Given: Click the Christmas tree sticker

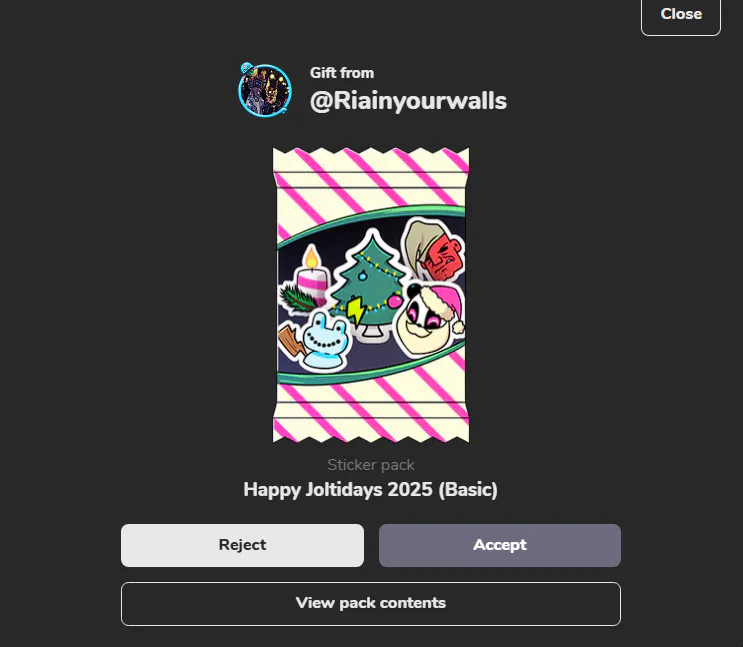Looking at the screenshot, I should coord(370,284).
